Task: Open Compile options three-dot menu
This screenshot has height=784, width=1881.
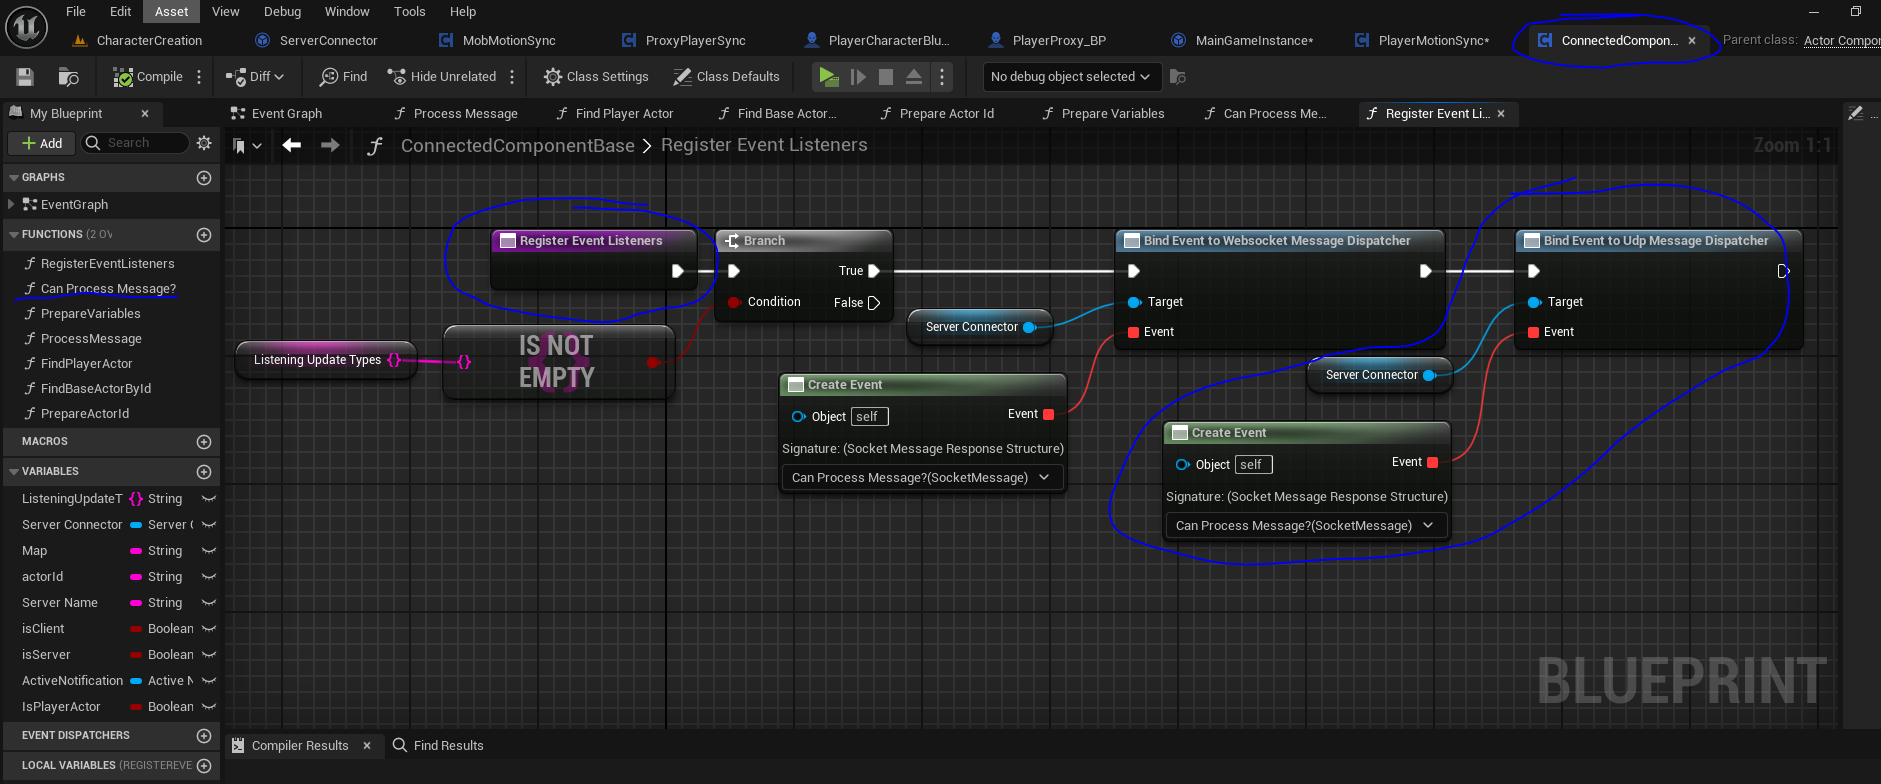Action: [x=199, y=77]
